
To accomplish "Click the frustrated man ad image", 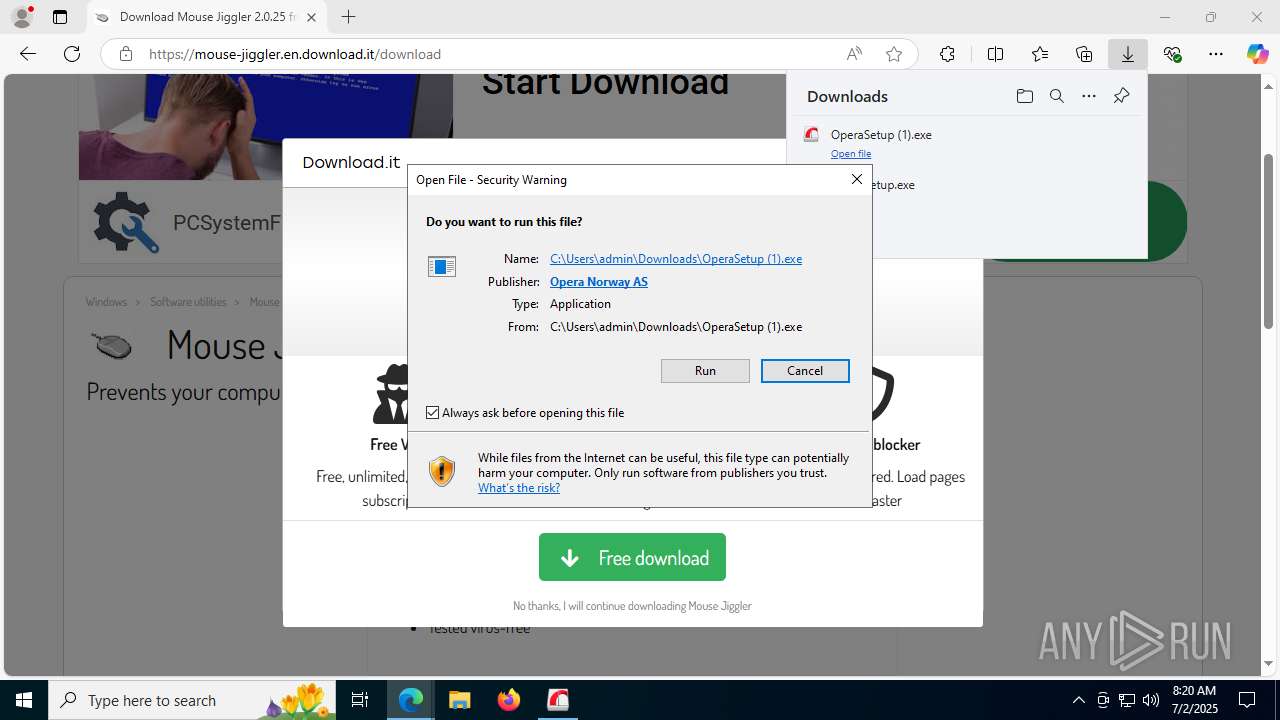I will [x=266, y=127].
